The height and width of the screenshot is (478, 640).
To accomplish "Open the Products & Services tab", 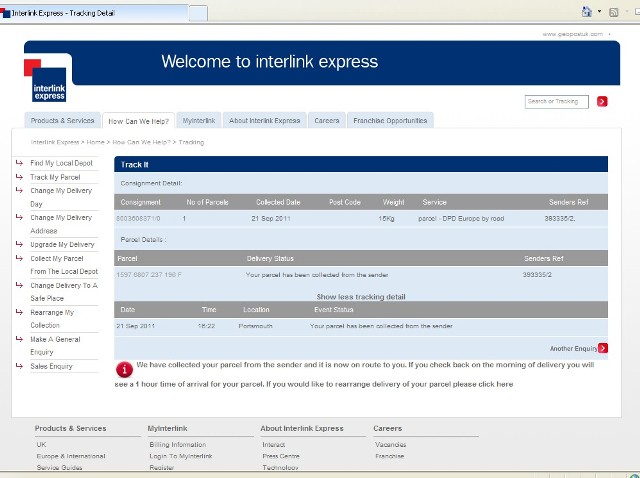I will [x=62, y=120].
